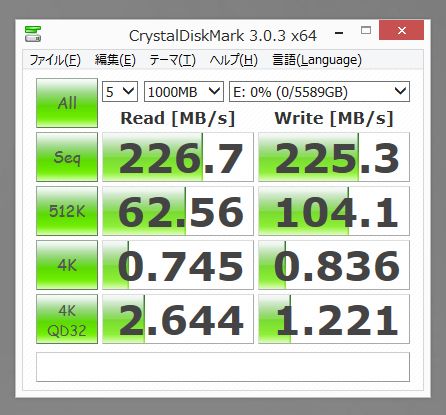Image resolution: width=446 pixels, height=415 pixels.
Task: Select the 4K write result 0.836
Action: 334,265
